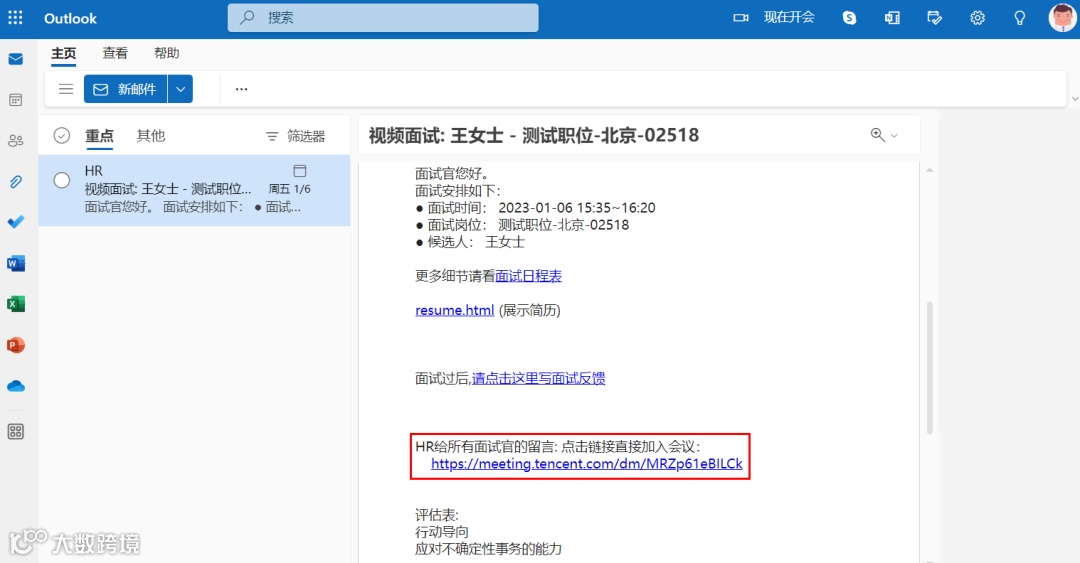Screen dimensions: 1080x563
Task: Launch Excel from the sidebar
Action: click(16, 304)
